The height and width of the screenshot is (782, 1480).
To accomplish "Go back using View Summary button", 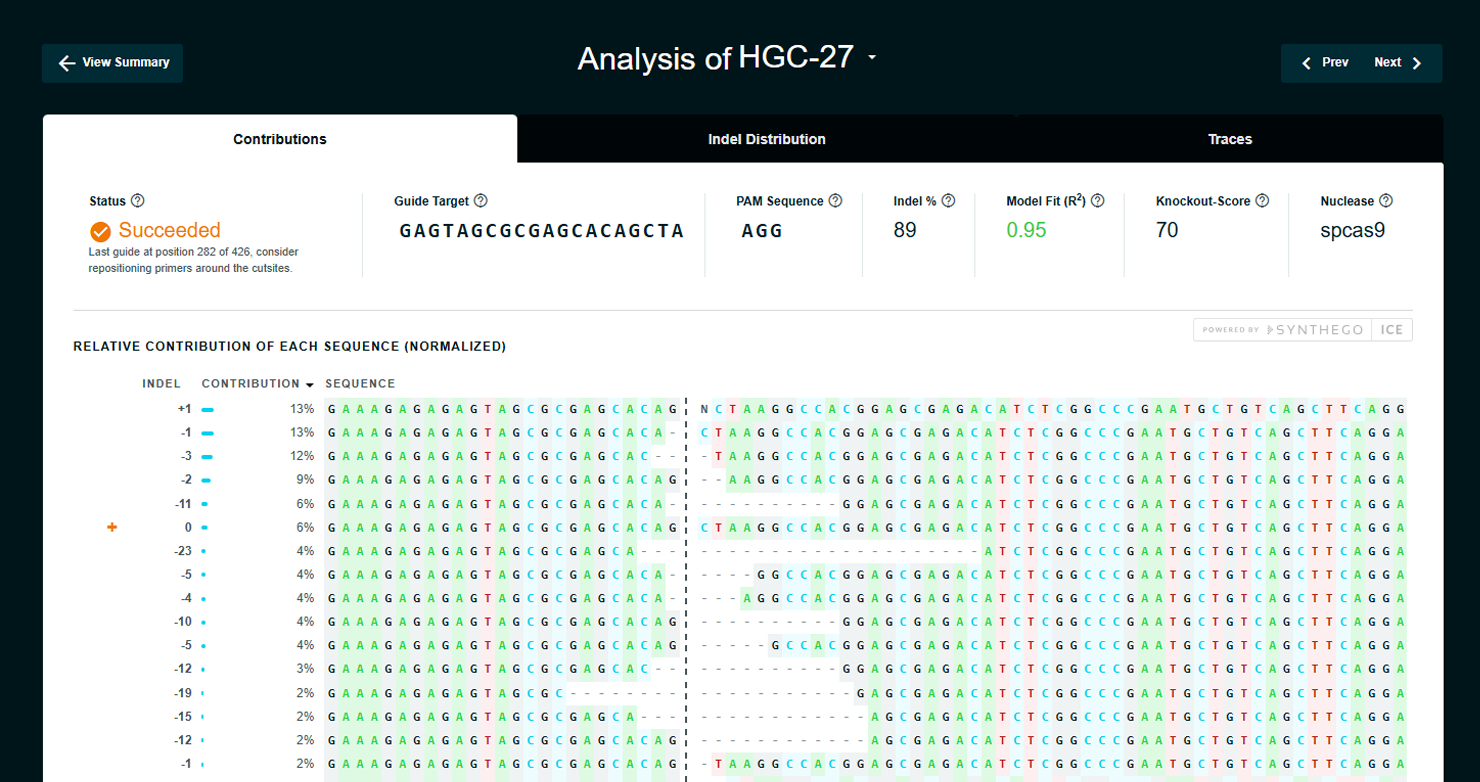I will (x=113, y=63).
